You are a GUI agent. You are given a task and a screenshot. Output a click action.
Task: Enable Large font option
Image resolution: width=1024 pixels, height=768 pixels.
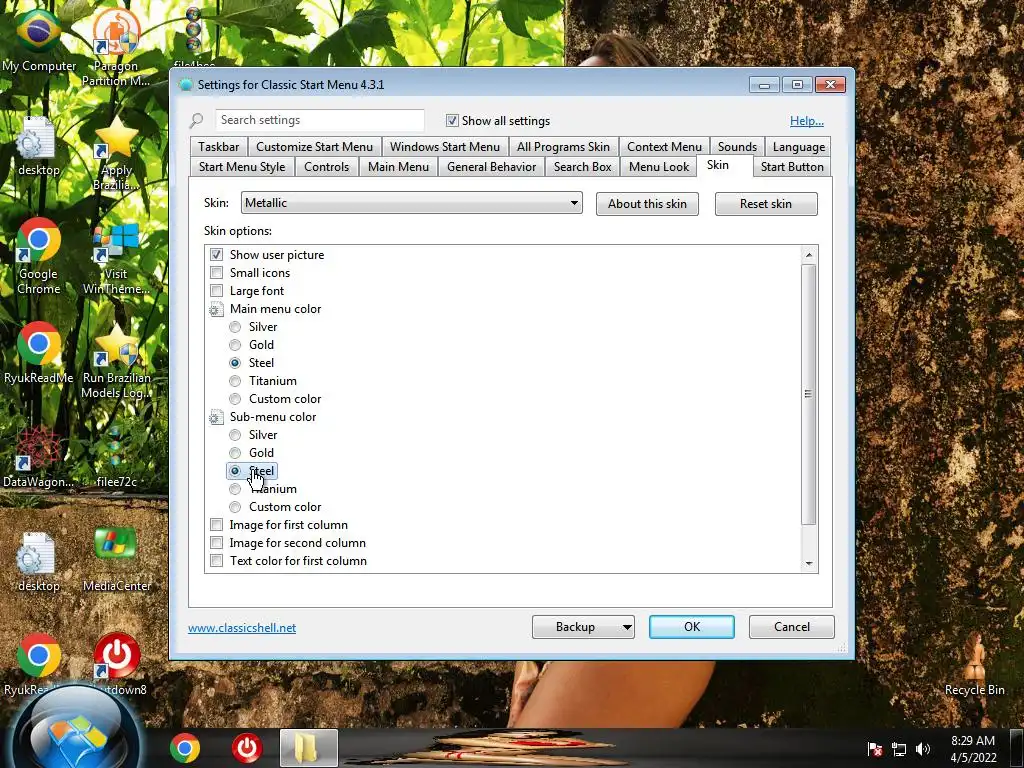(216, 291)
